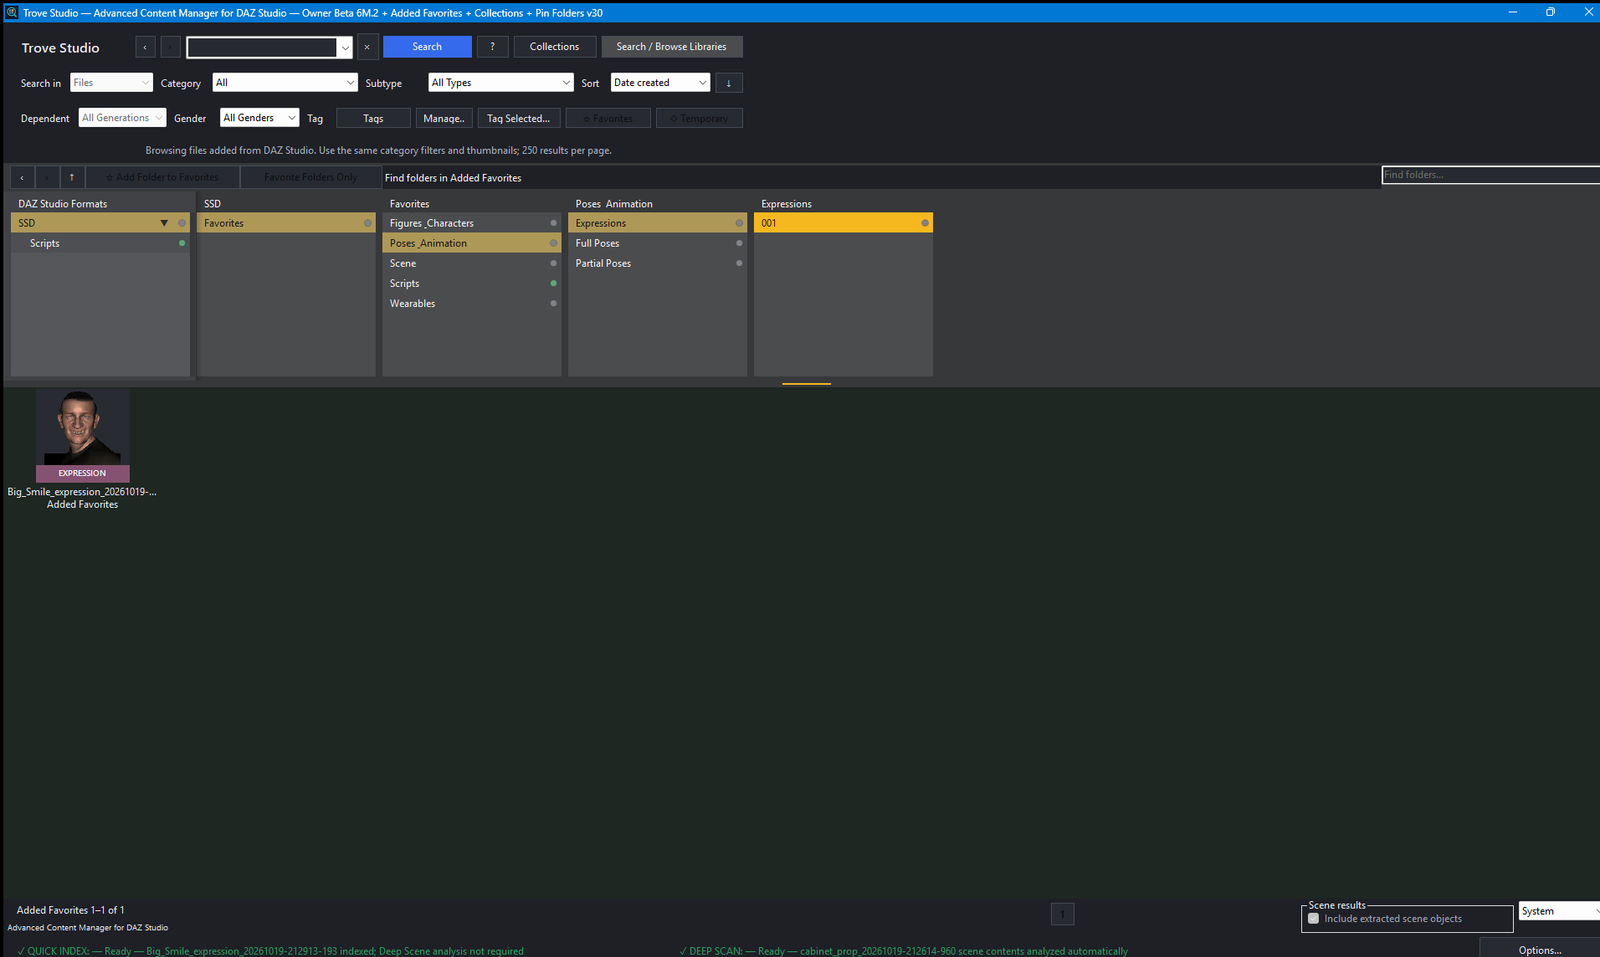Click the dot beside Scene folder
Image resolution: width=1600 pixels, height=957 pixels.
tap(553, 263)
